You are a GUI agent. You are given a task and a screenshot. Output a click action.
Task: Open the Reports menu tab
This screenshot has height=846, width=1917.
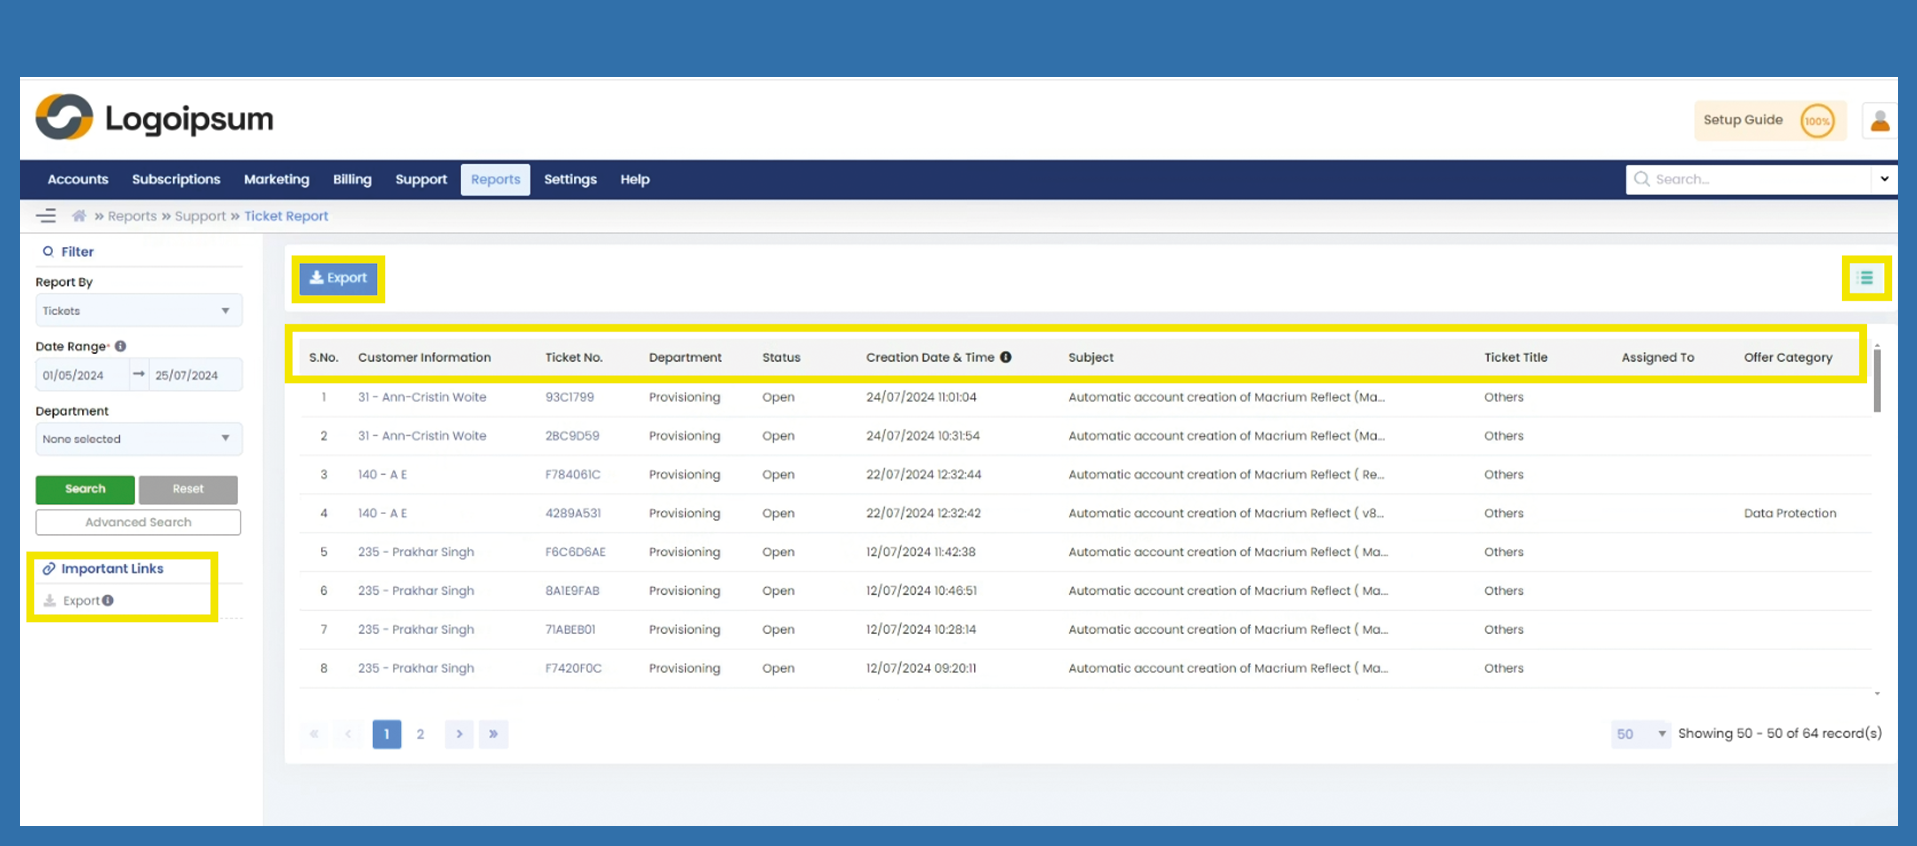coord(495,179)
